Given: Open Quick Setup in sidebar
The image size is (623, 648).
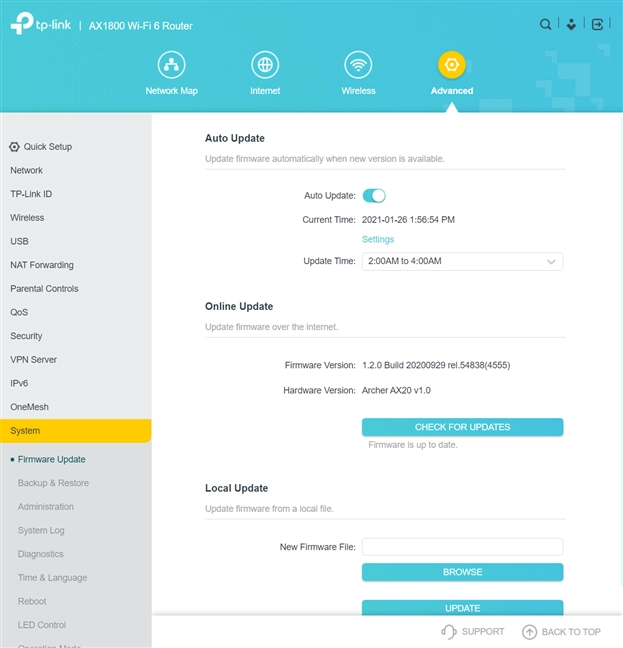Looking at the screenshot, I should click(x=48, y=147).
